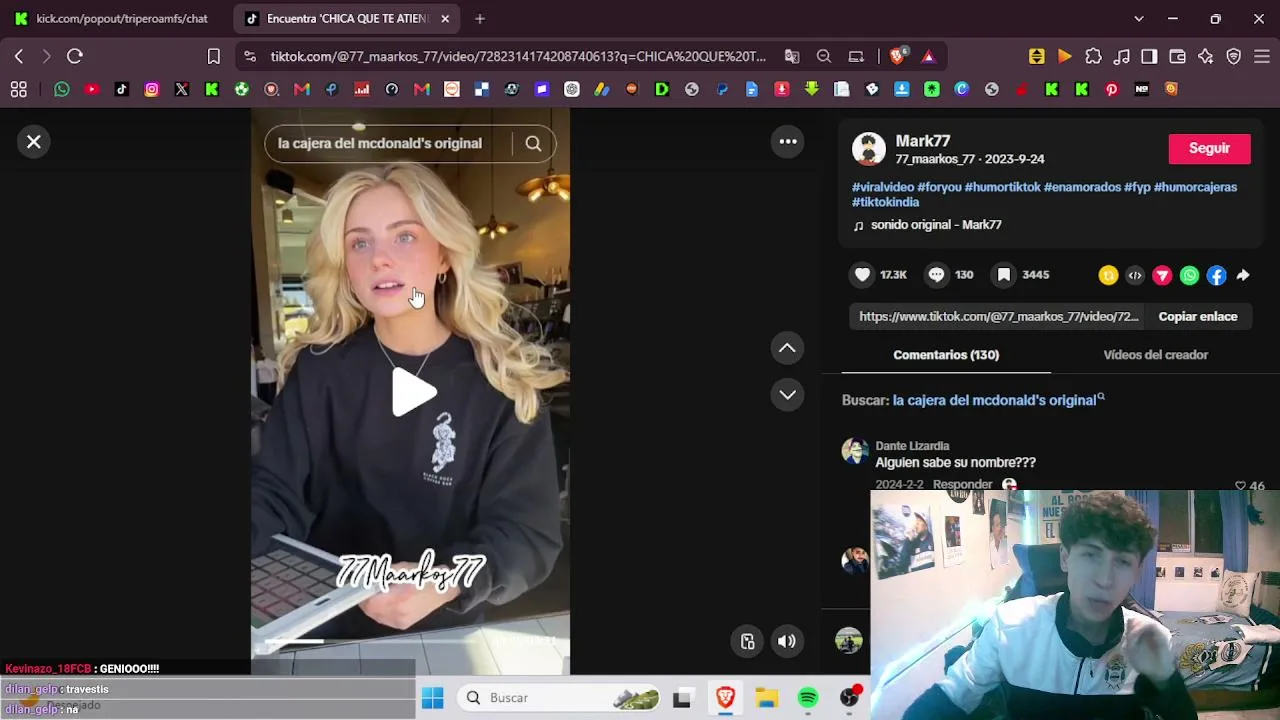Send to friends with the red paper plane icon
This screenshot has width=1280, height=720.
[1162, 275]
